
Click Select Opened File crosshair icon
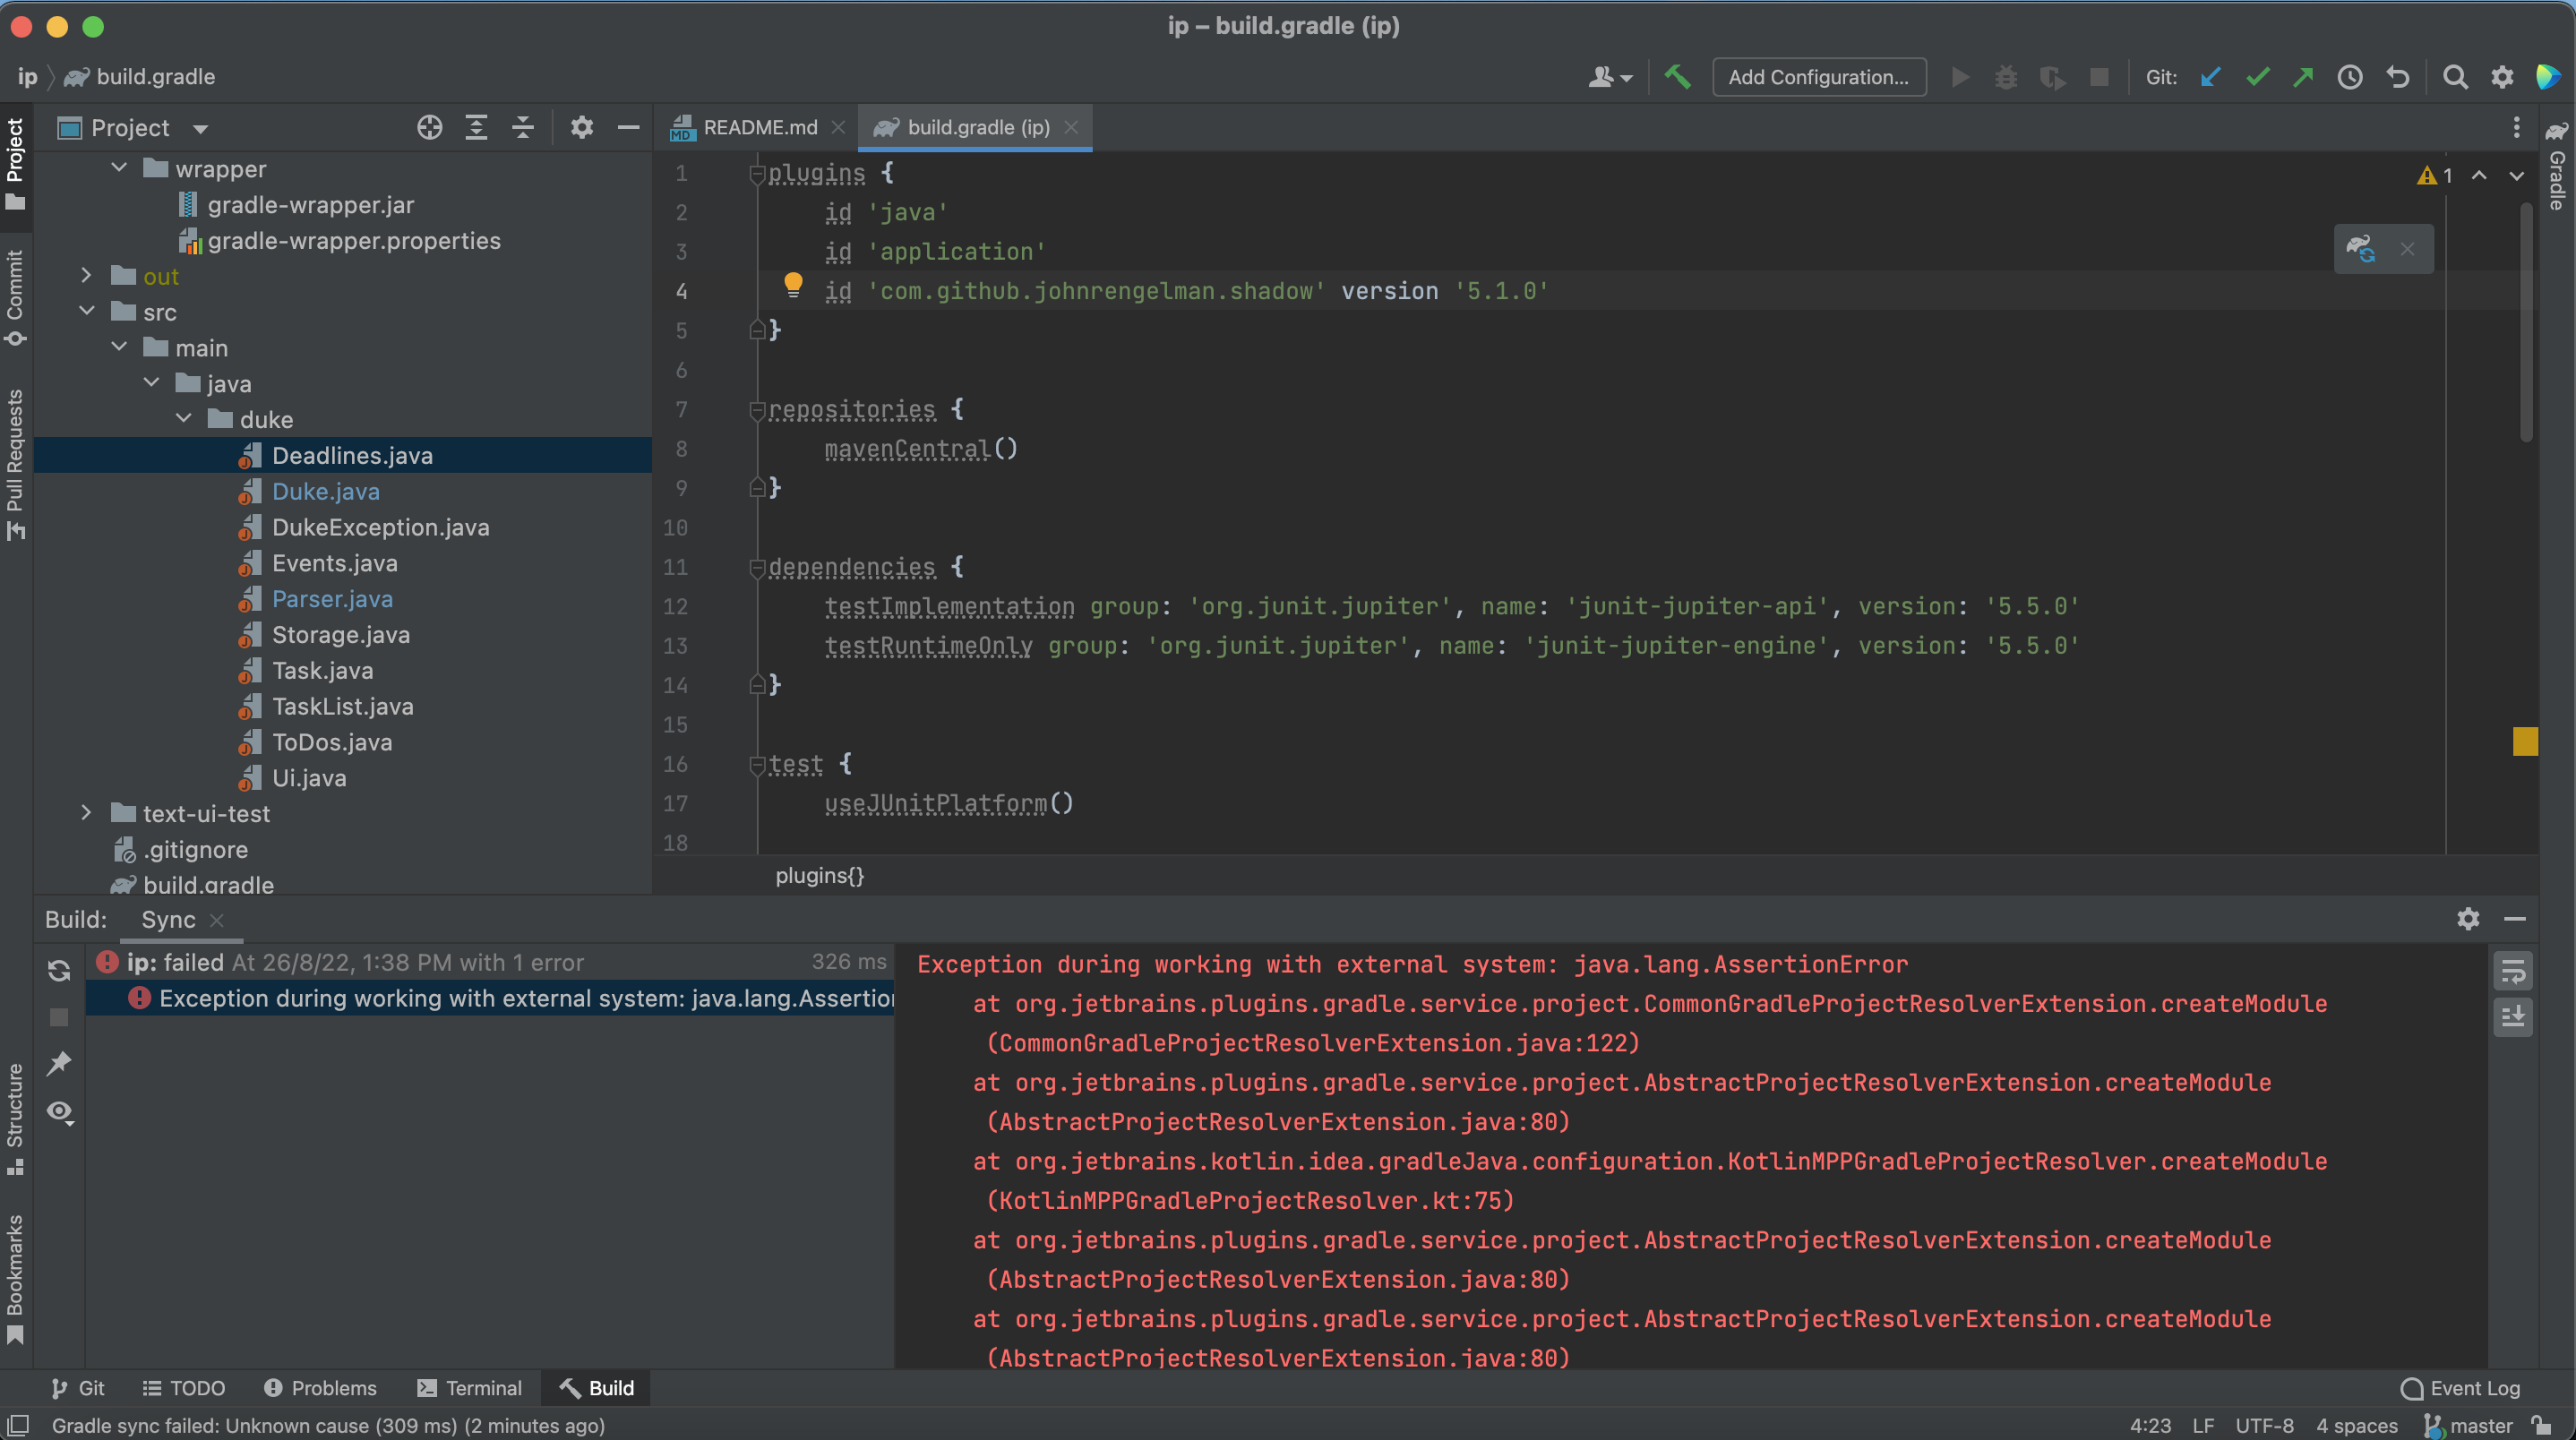(429, 127)
